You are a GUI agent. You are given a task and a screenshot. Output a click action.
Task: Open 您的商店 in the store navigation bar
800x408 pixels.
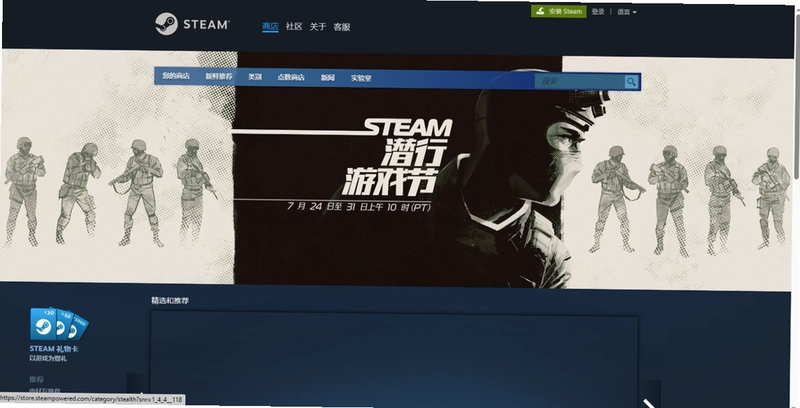point(176,76)
